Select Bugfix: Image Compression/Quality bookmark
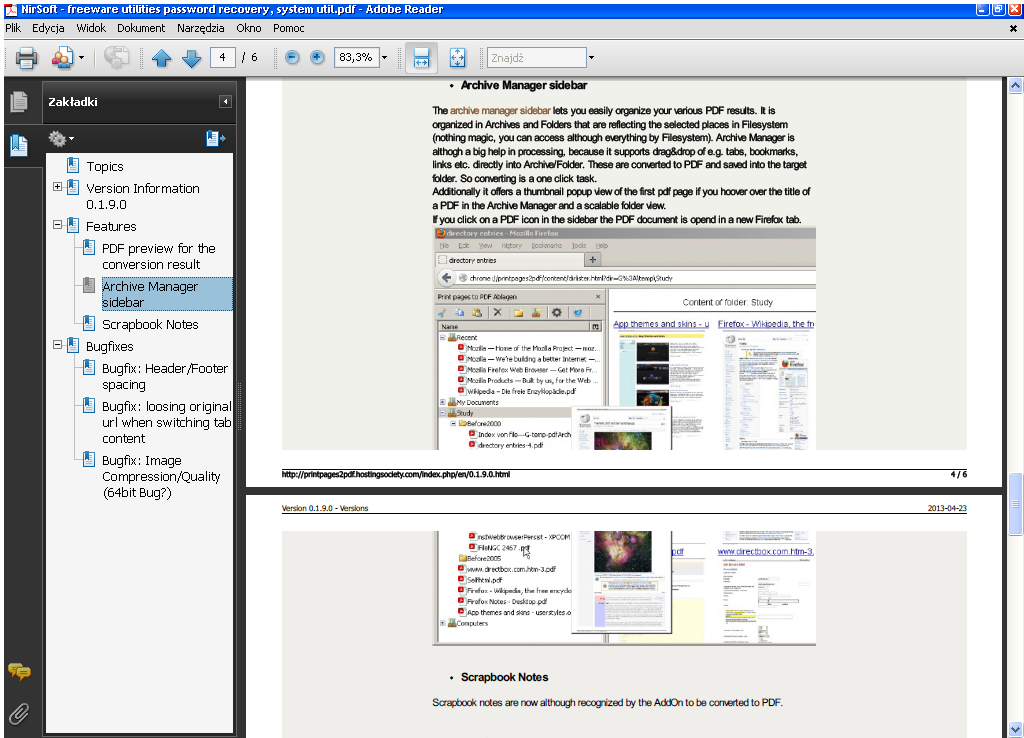This screenshot has width=1024, height=738. tap(161, 477)
